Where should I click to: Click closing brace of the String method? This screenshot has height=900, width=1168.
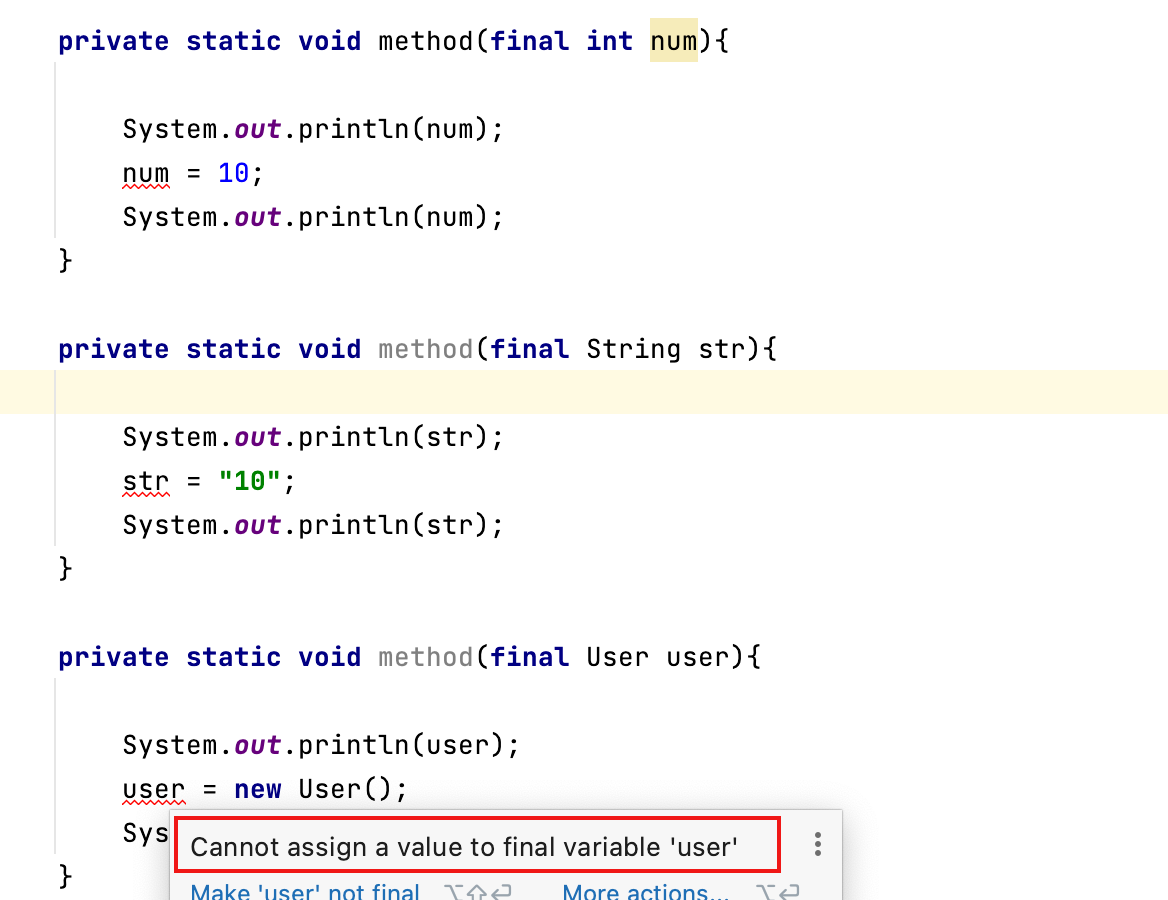point(66,568)
